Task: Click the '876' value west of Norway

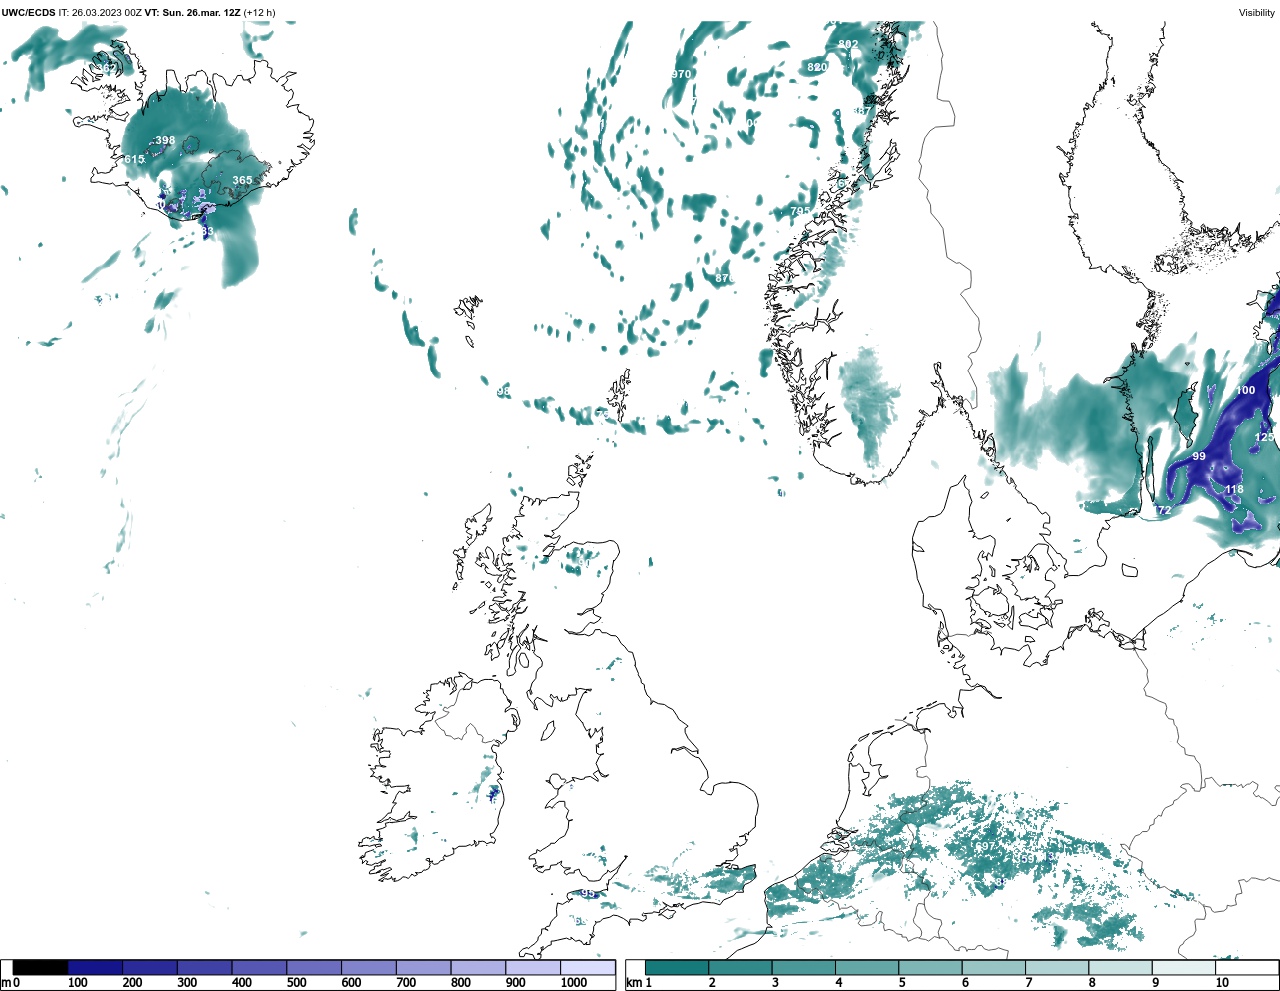Action: 725,279
